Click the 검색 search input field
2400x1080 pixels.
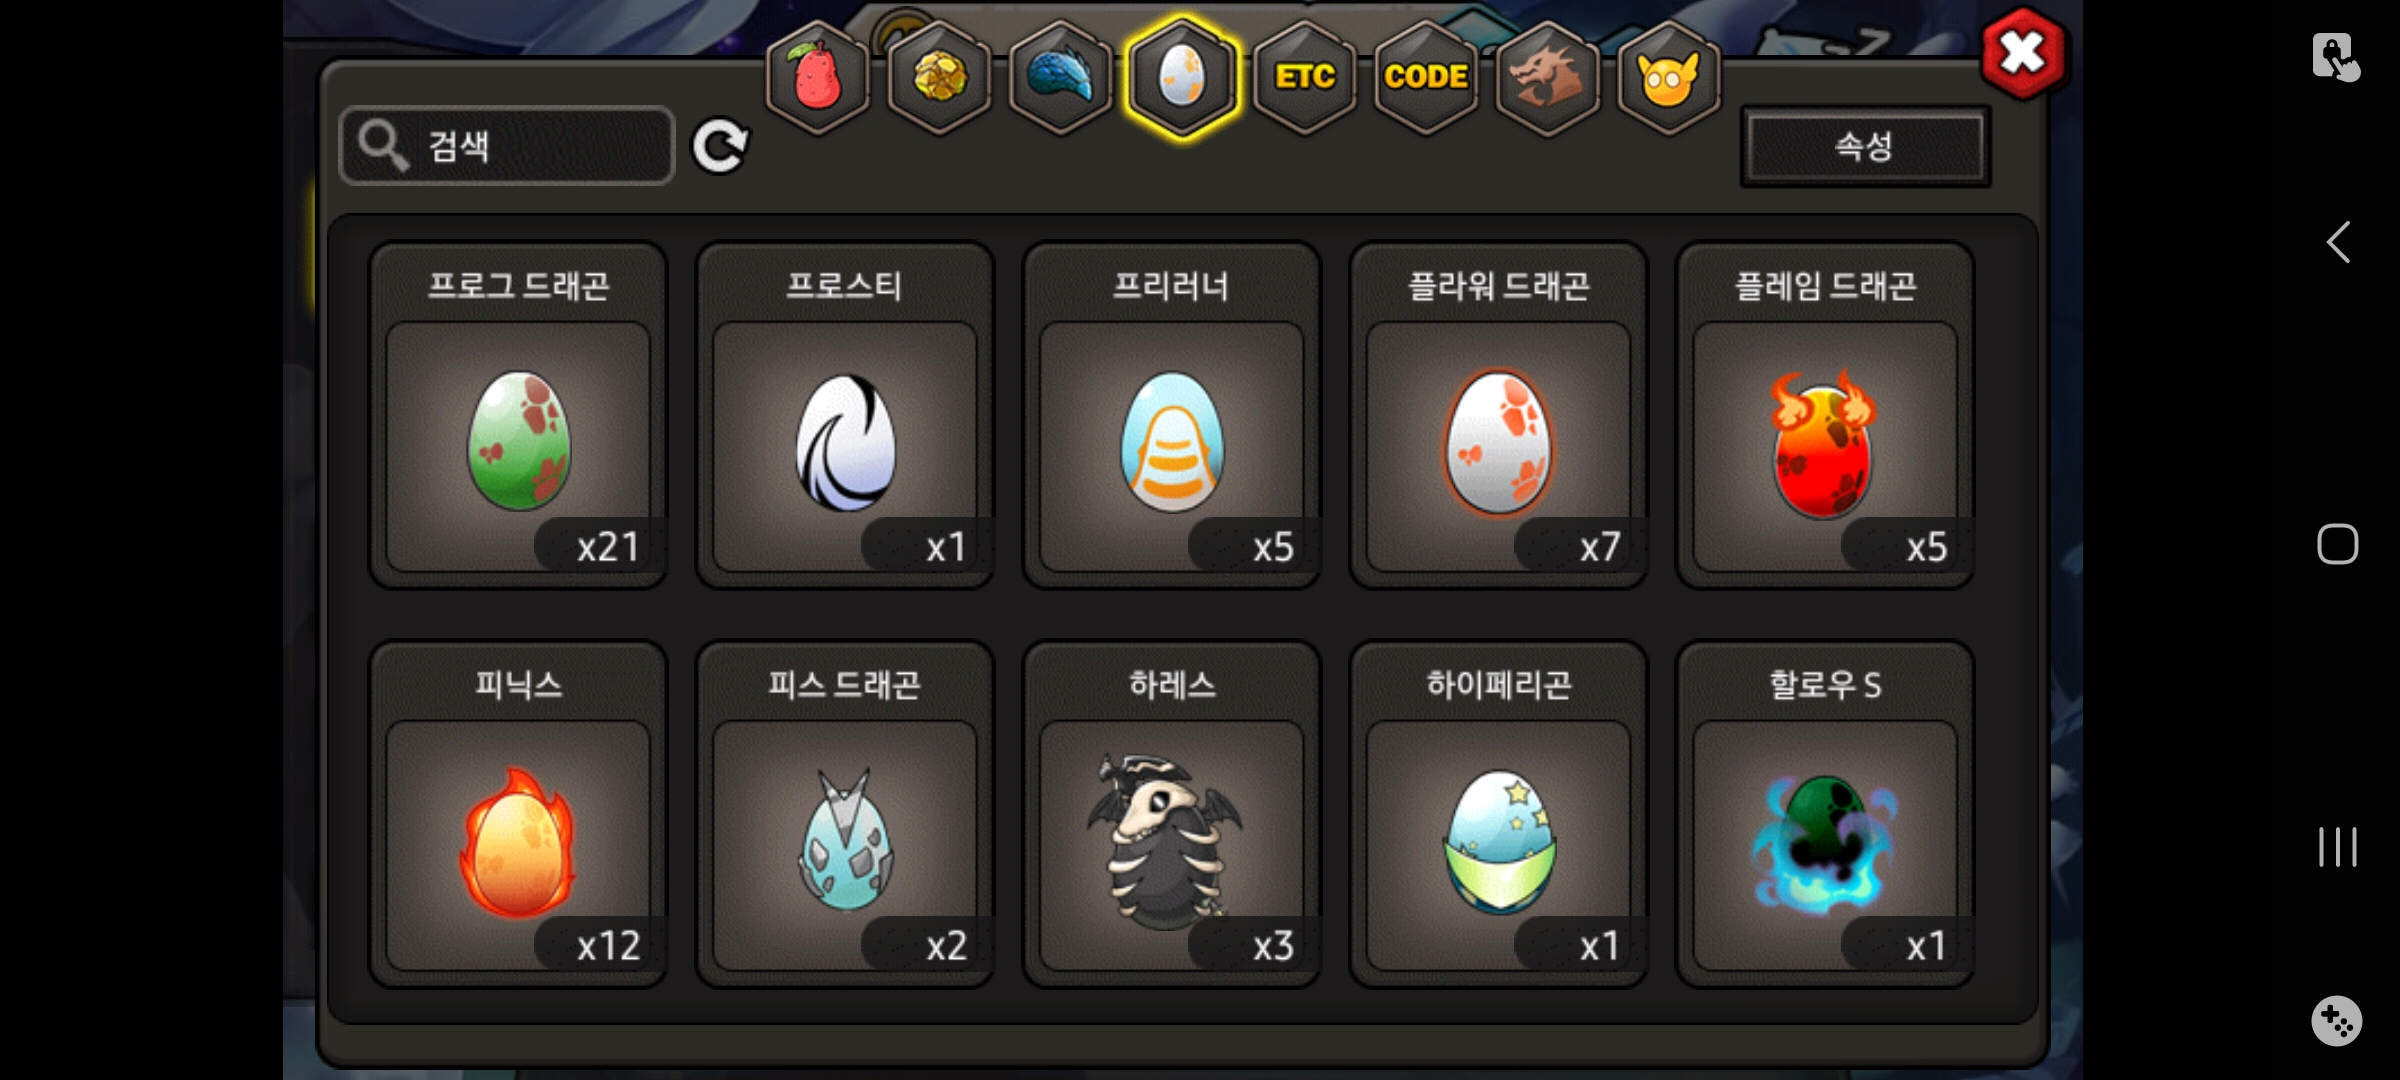tap(507, 146)
